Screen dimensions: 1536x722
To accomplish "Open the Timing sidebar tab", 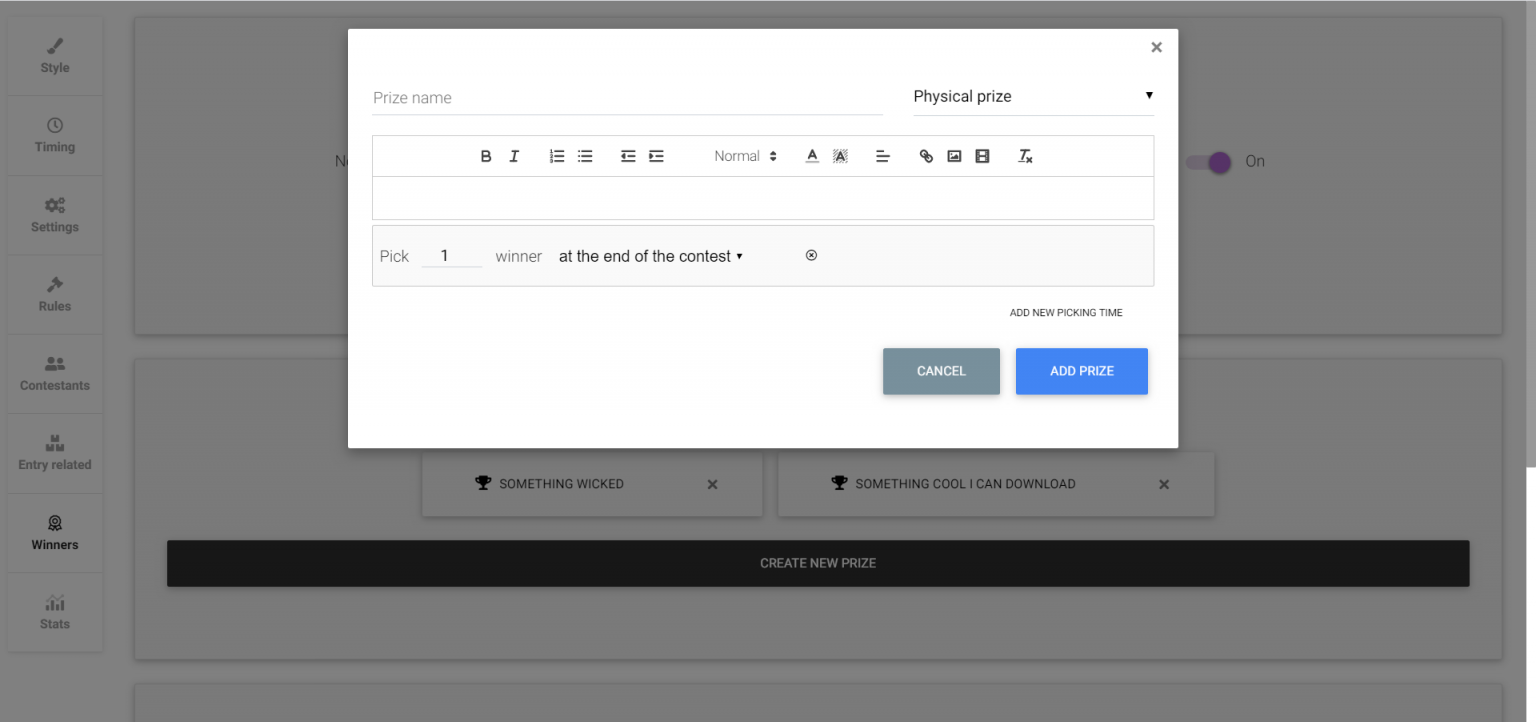I will [x=55, y=135].
